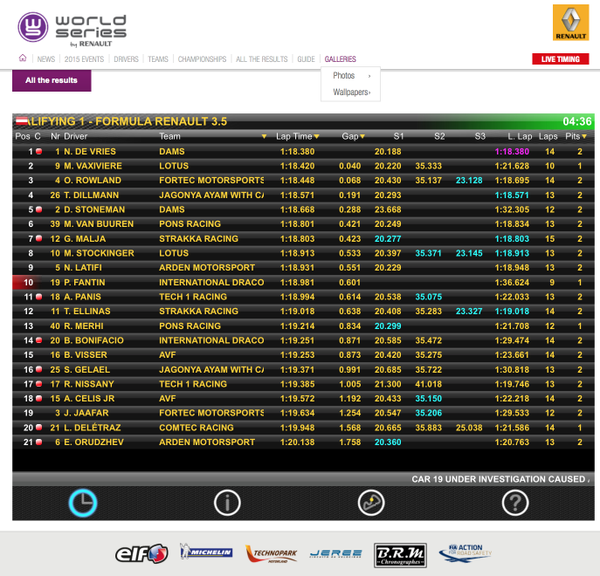This screenshot has height=576, width=600.
Task: Click the Michelin sponsor logo
Action: tap(206, 552)
